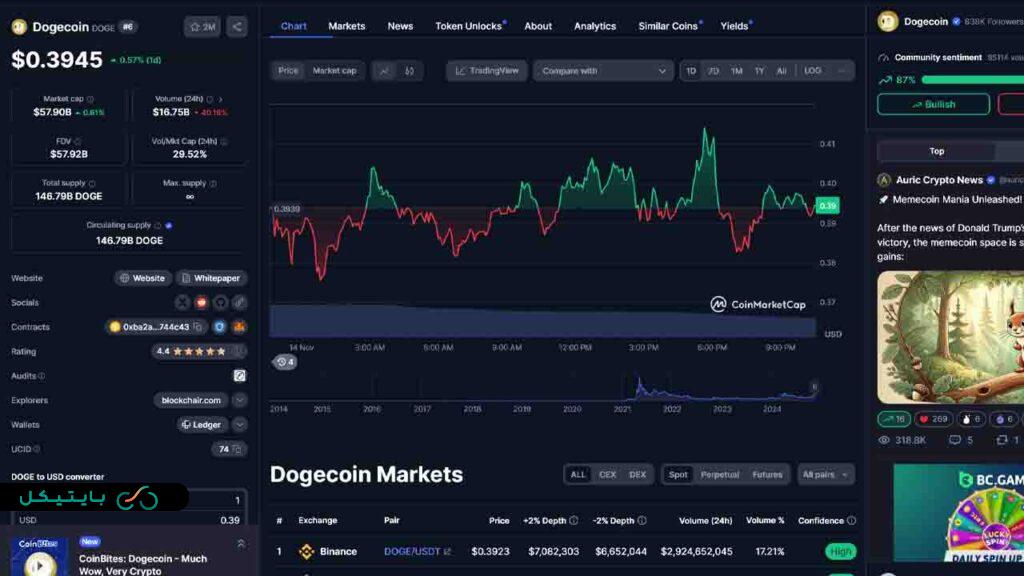Screen dimensions: 1024x576
Task: Switch to the Markets tab
Action: click(x=347, y=26)
